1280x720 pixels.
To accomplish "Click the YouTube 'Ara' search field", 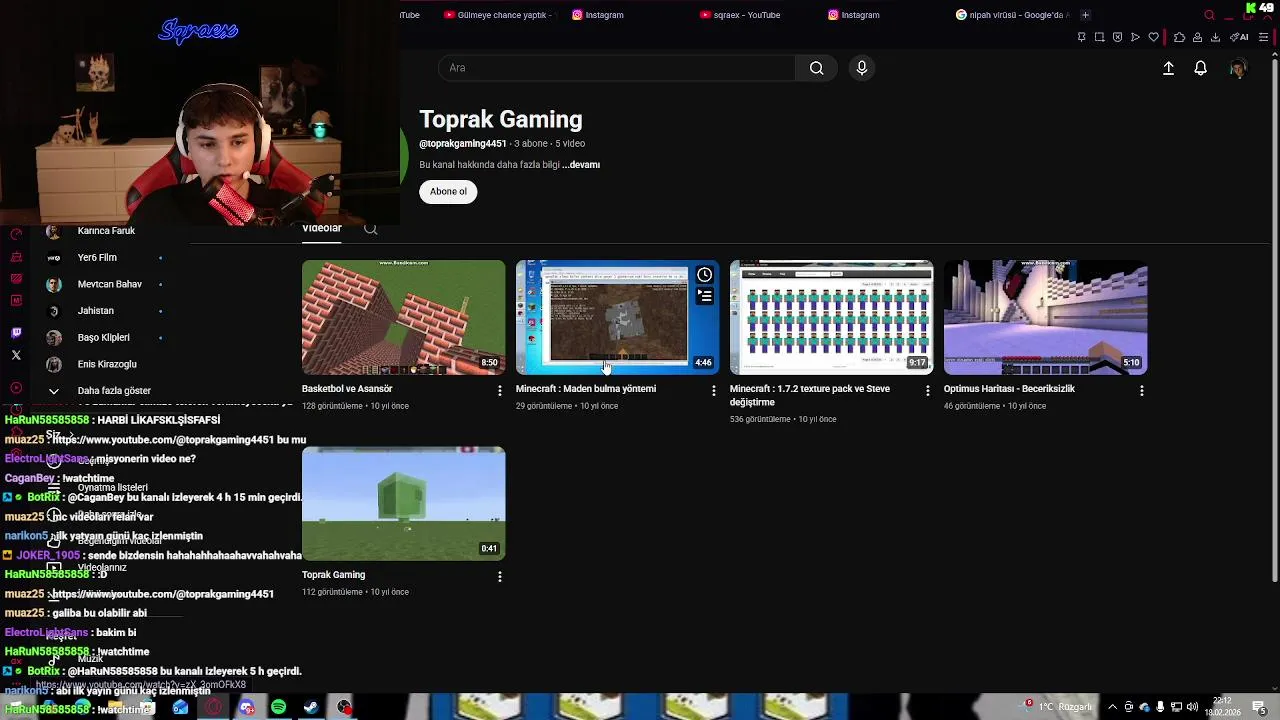I will (617, 68).
